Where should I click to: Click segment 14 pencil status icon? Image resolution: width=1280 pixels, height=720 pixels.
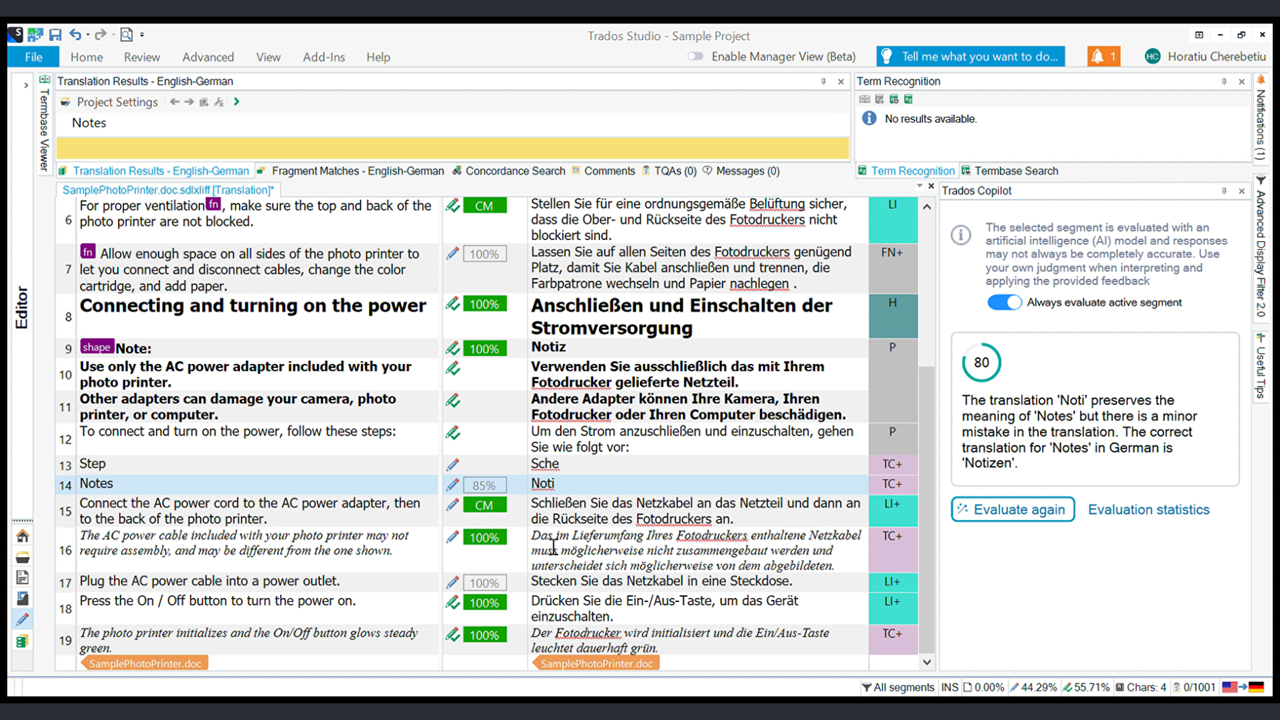click(x=453, y=484)
